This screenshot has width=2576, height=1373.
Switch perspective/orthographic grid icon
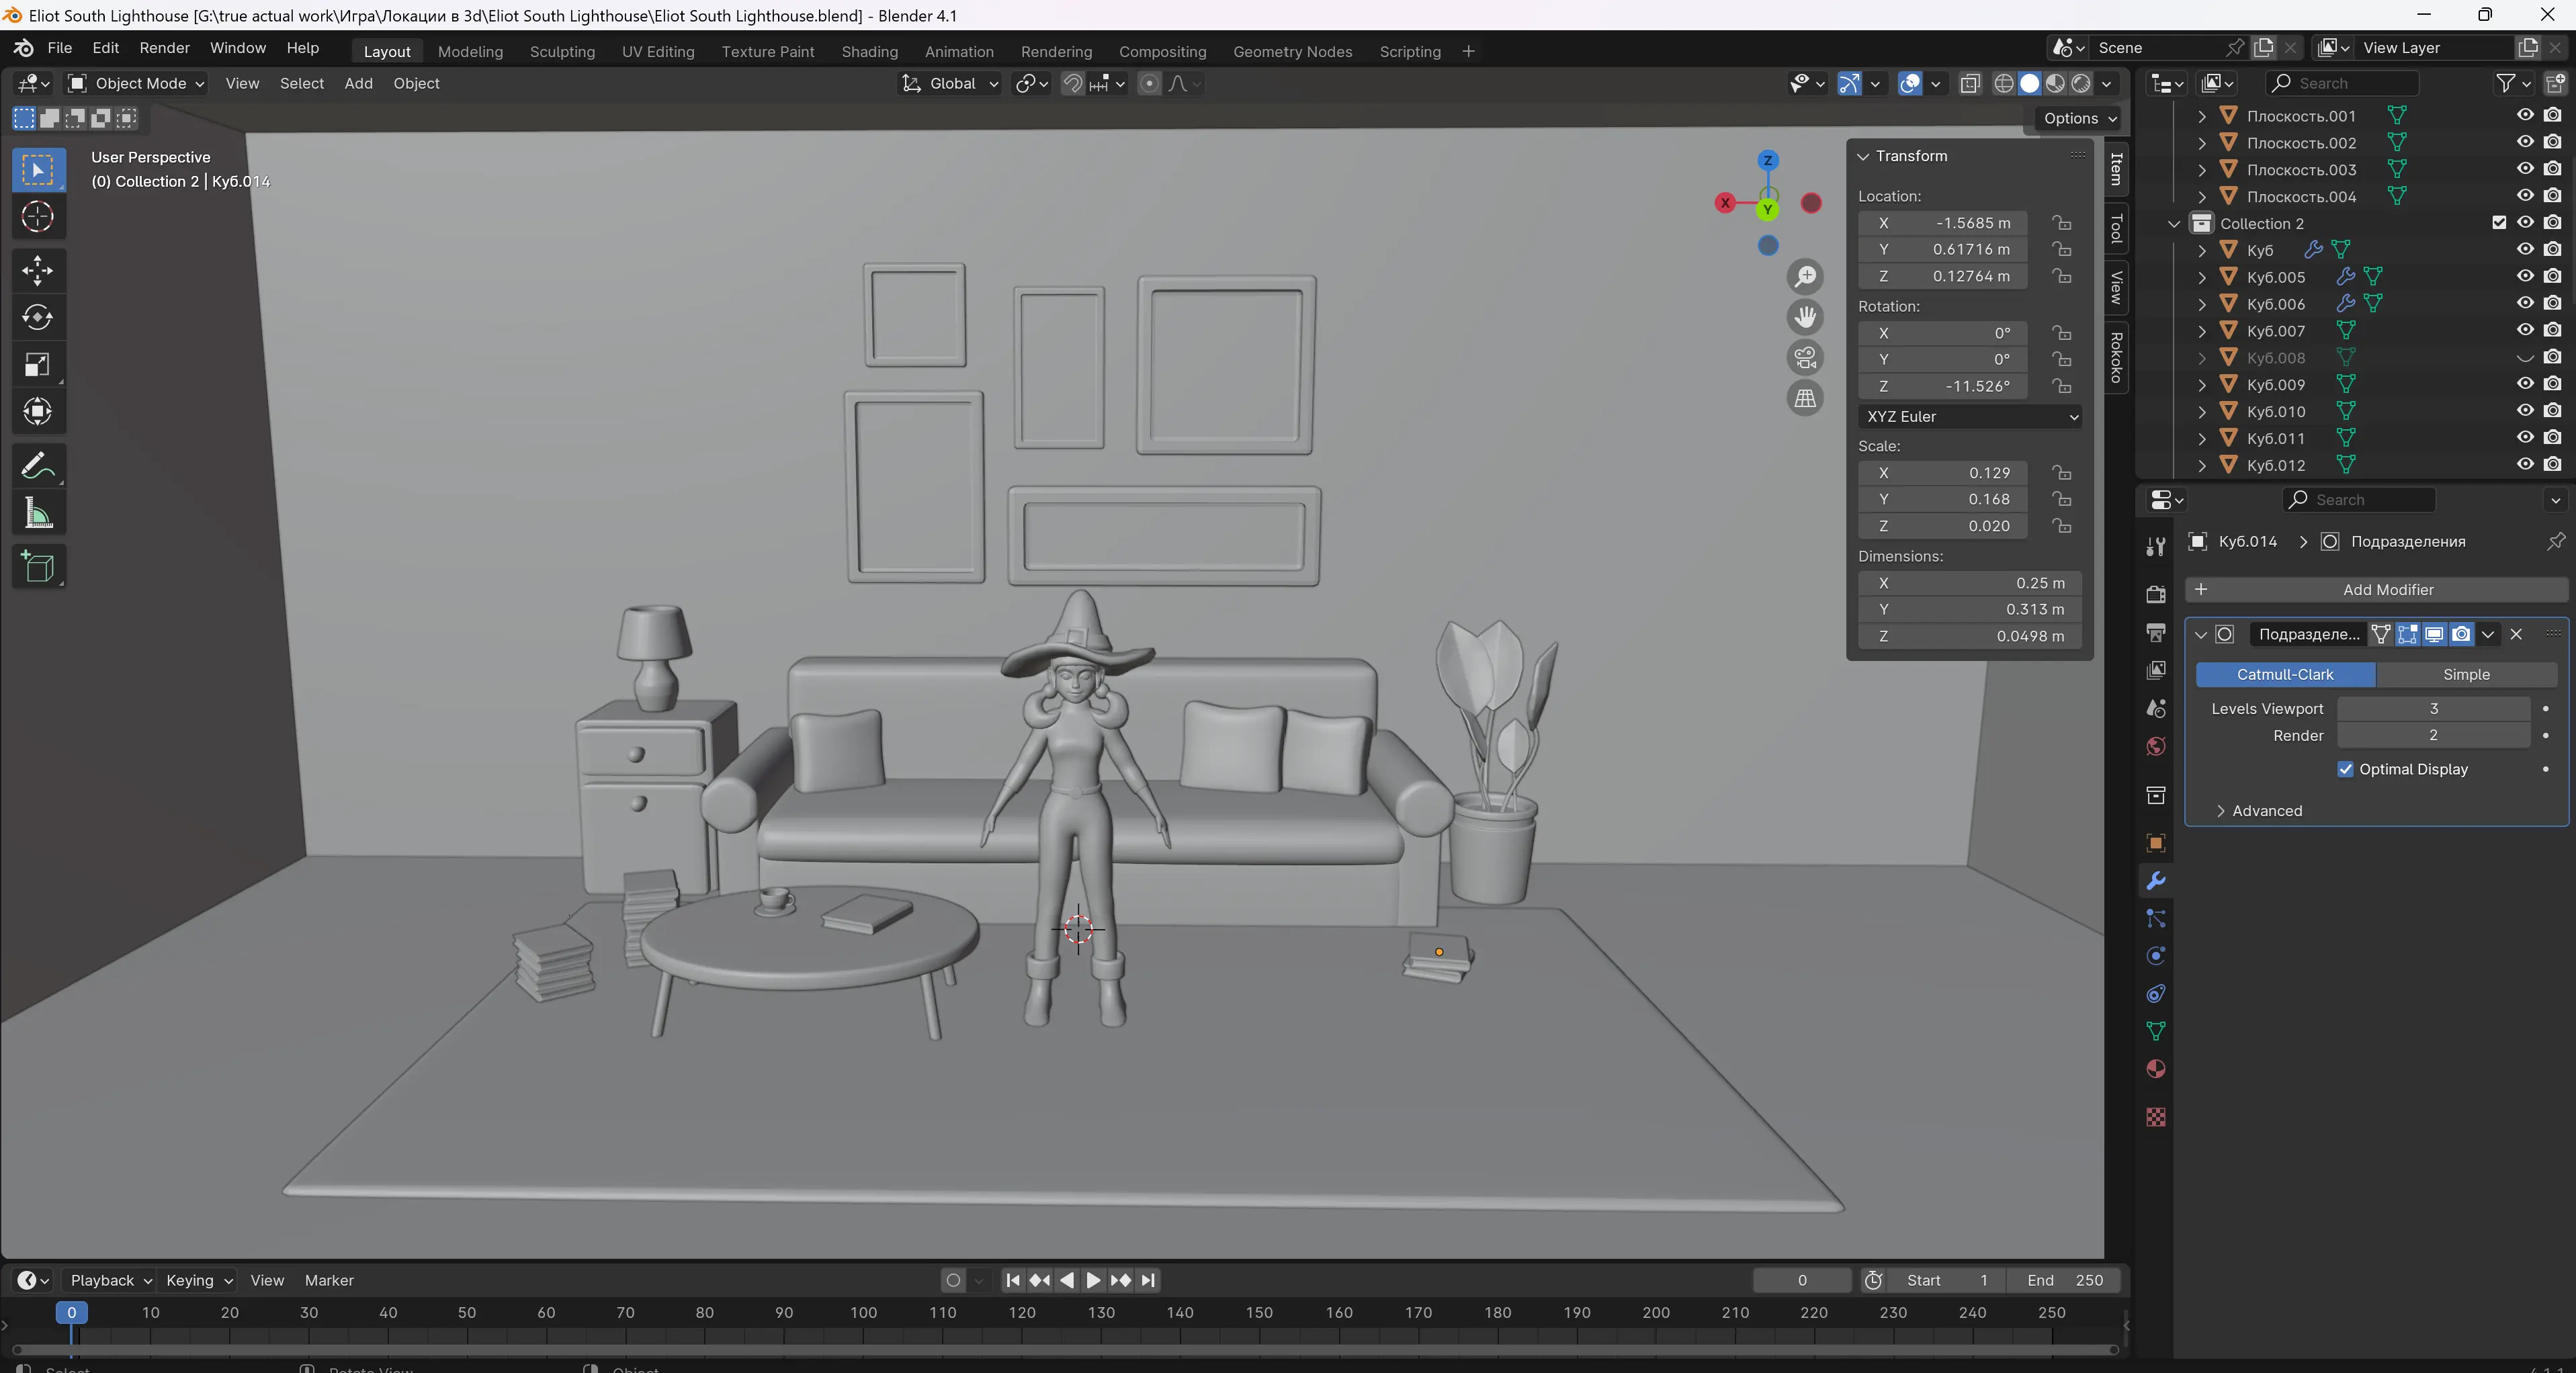click(x=1805, y=398)
